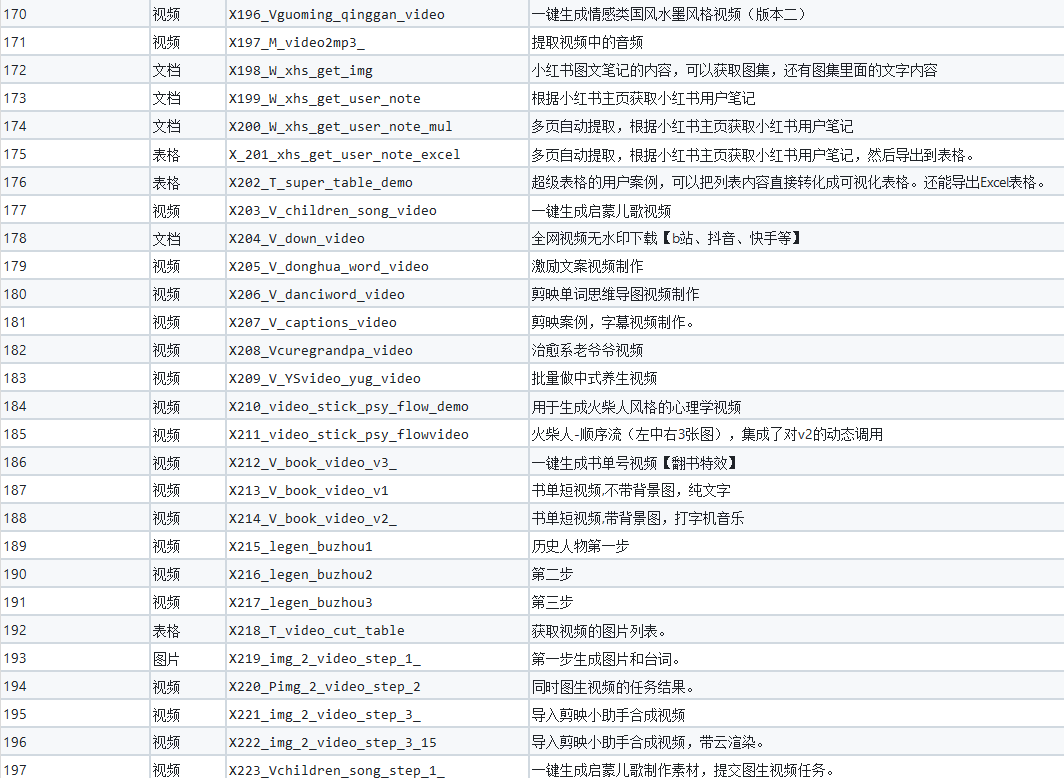Click description 第一步生成图片和台词。
1064x778 pixels.
(605, 659)
